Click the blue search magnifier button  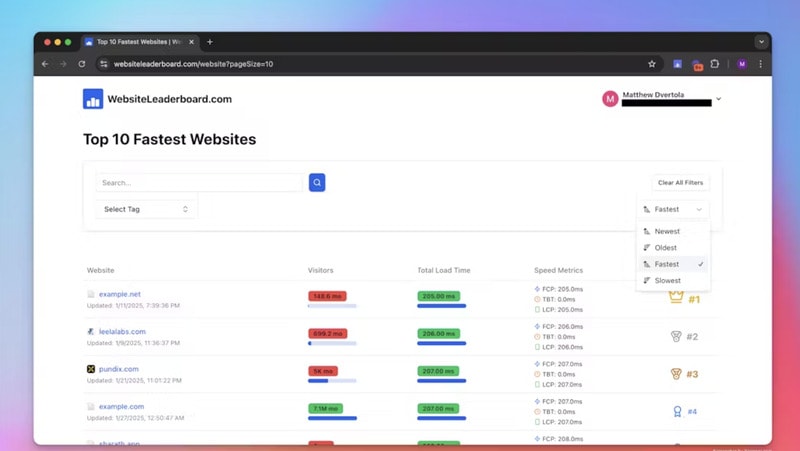(x=317, y=183)
